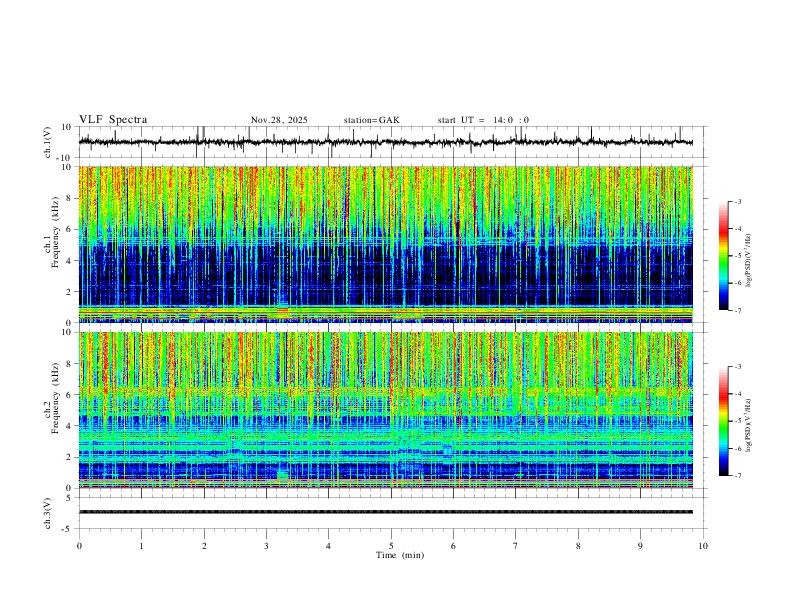The width and height of the screenshot is (792, 612).
Task: Click the time axis tick label "7"
Action: tap(516, 546)
